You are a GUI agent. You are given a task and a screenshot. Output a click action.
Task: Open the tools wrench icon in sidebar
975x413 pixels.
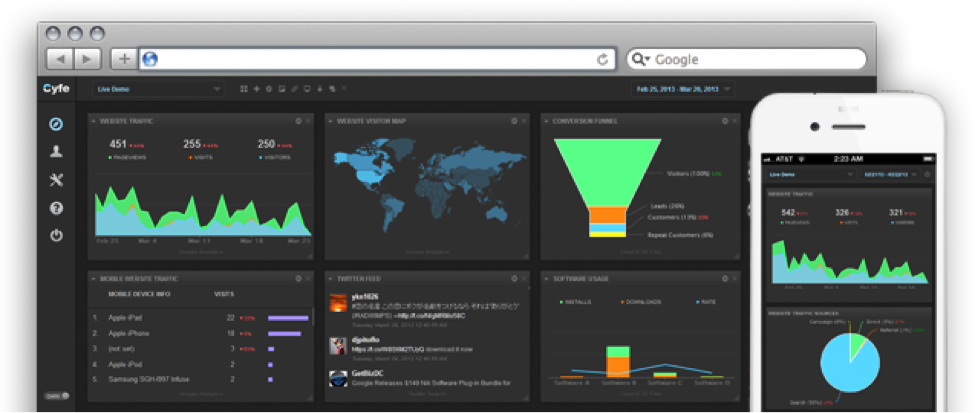pos(56,180)
